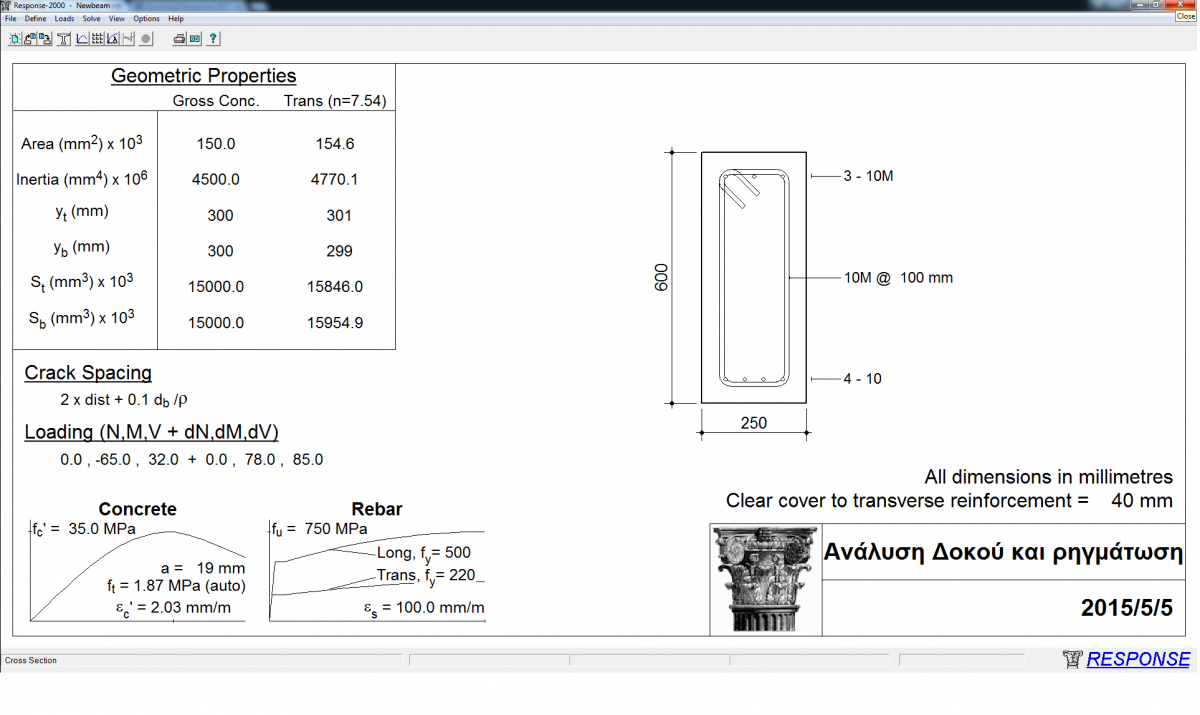This screenshot has width=1200, height=715.
Task: Click the teal toolbar icon beside Print
Action: pyautogui.click(x=195, y=39)
